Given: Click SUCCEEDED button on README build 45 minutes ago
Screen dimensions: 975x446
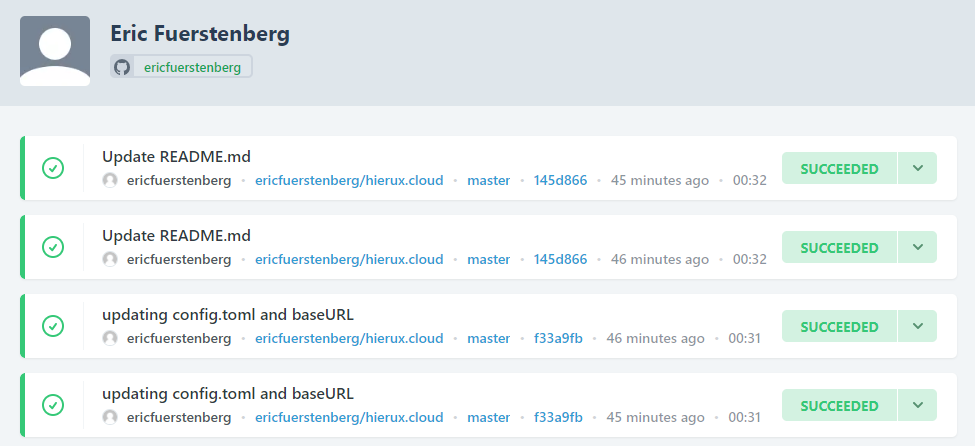Looking at the screenshot, I should 839,169.
